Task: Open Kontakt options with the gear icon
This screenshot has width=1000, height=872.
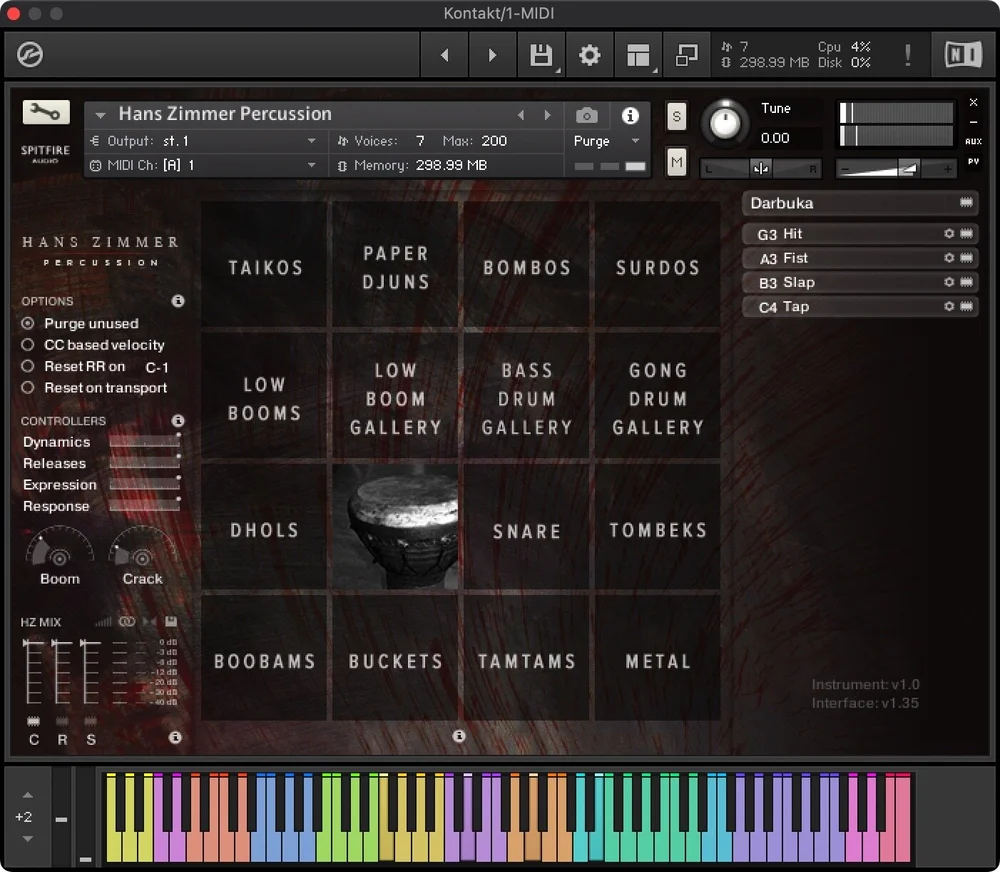Action: click(x=589, y=55)
